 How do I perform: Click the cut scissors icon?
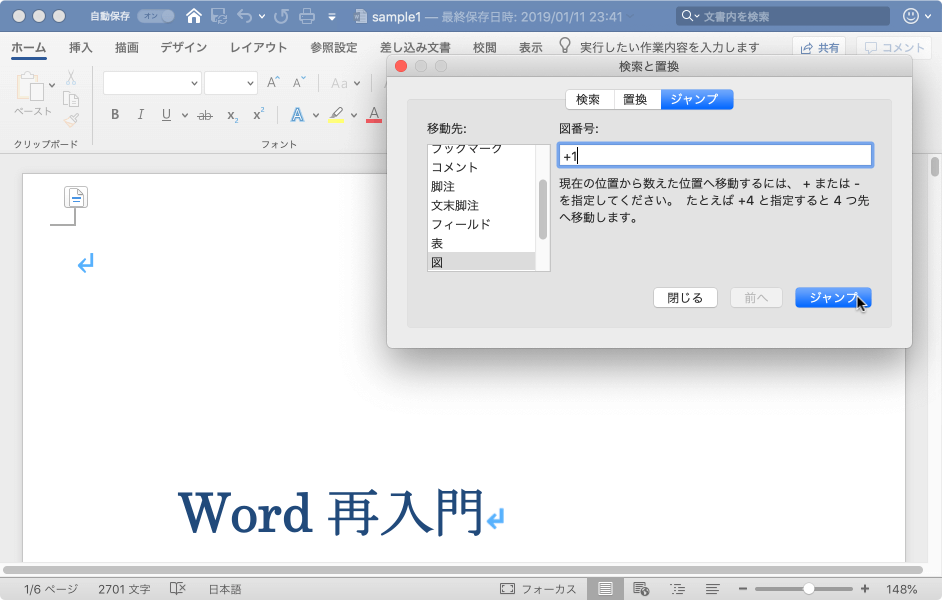click(71, 77)
